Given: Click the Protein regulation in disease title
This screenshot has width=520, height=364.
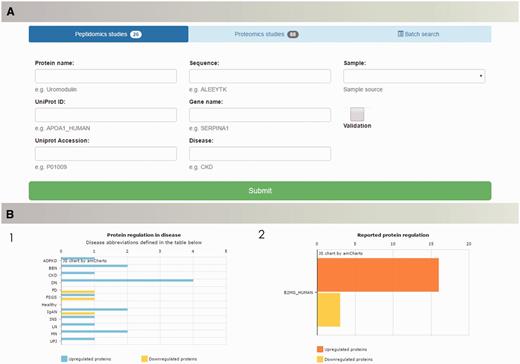Looking at the screenshot, I should [144, 235].
